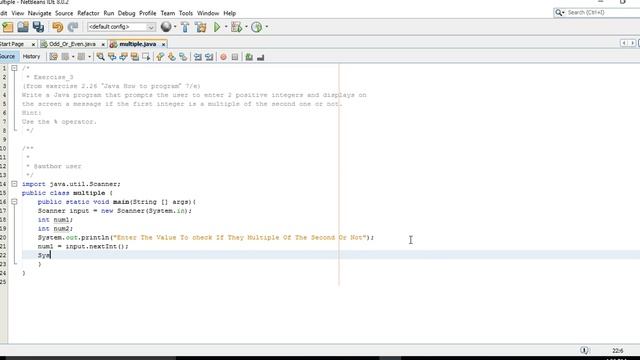Click 'import java.util.Scanner;' on line 14
Viewport: 640px width, 360px height.
pyautogui.click(x=71, y=184)
